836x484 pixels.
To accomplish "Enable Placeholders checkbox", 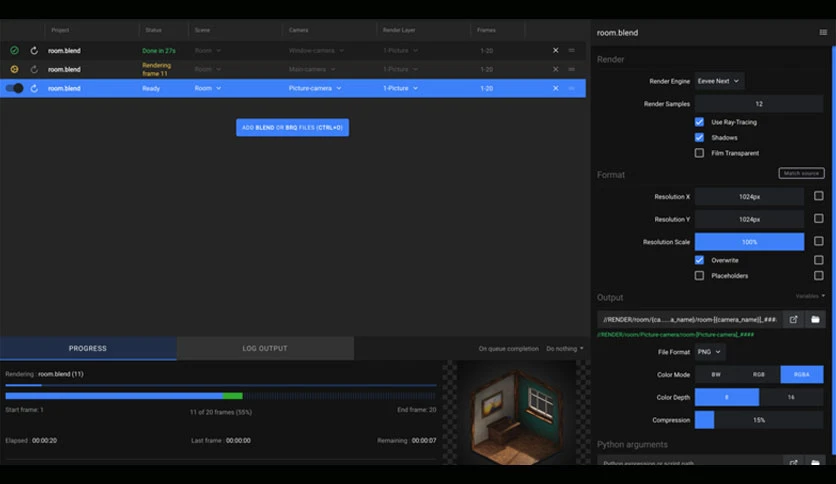I will [699, 276].
